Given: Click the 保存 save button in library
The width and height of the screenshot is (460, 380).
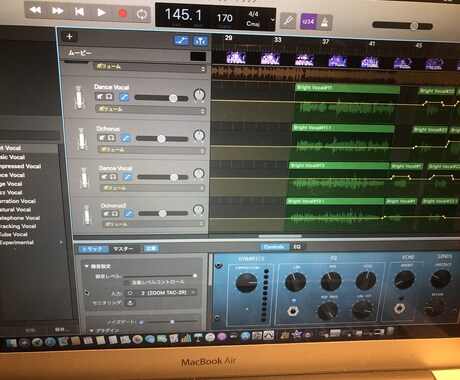Looking at the screenshot, I should tap(62, 330).
